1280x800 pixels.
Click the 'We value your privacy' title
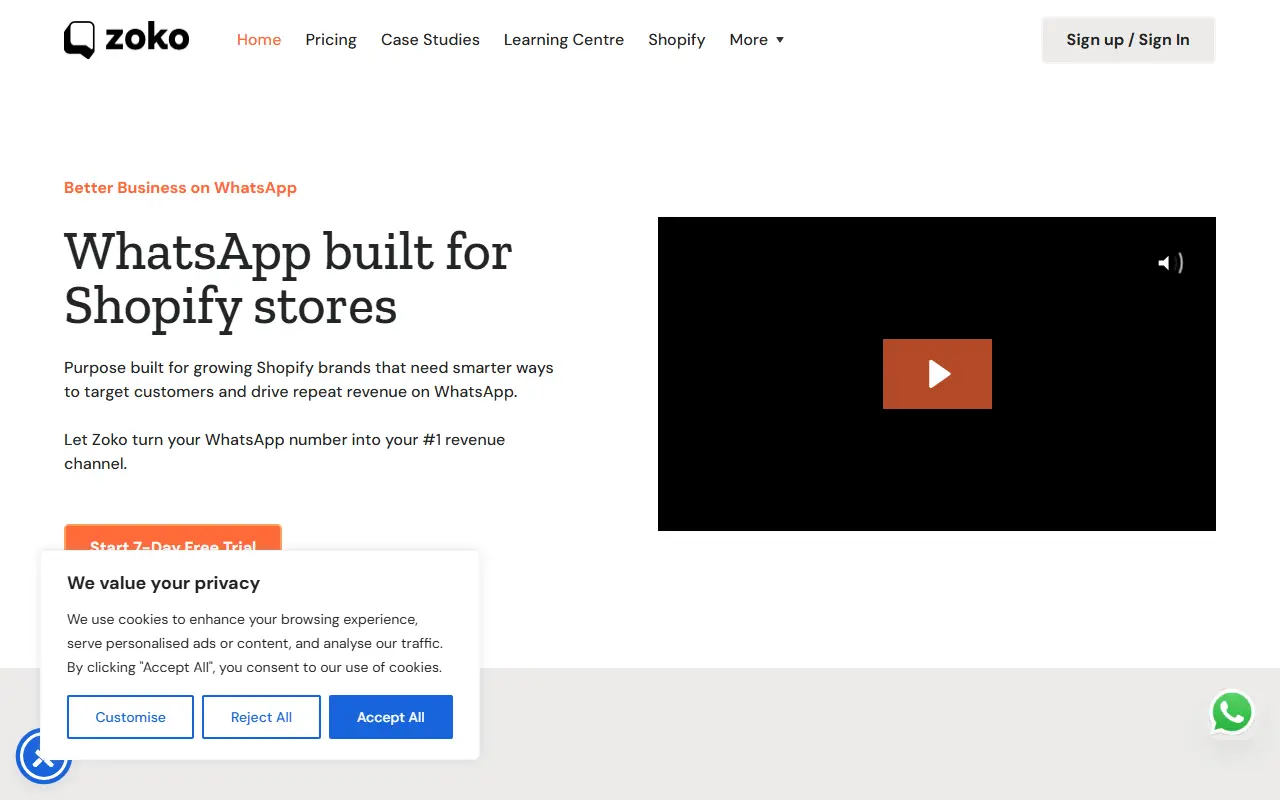click(163, 583)
